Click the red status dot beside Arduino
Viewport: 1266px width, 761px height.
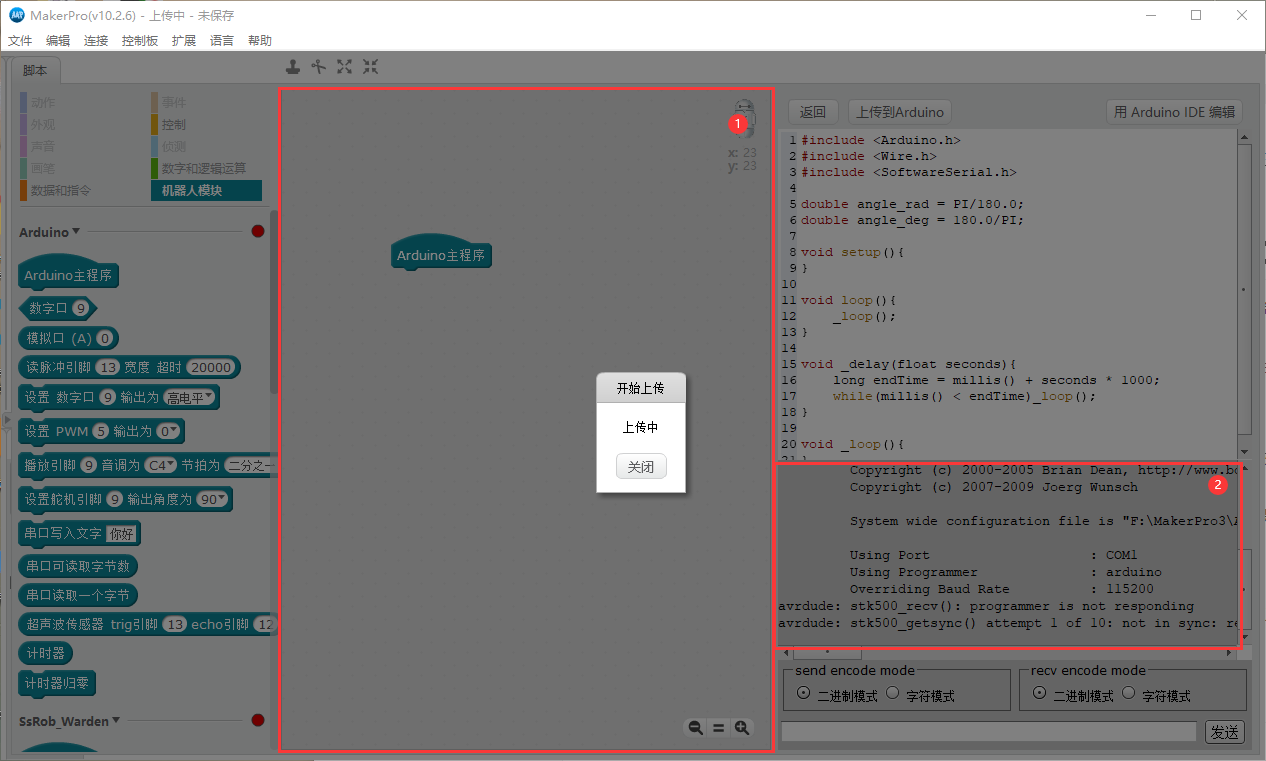tap(258, 232)
